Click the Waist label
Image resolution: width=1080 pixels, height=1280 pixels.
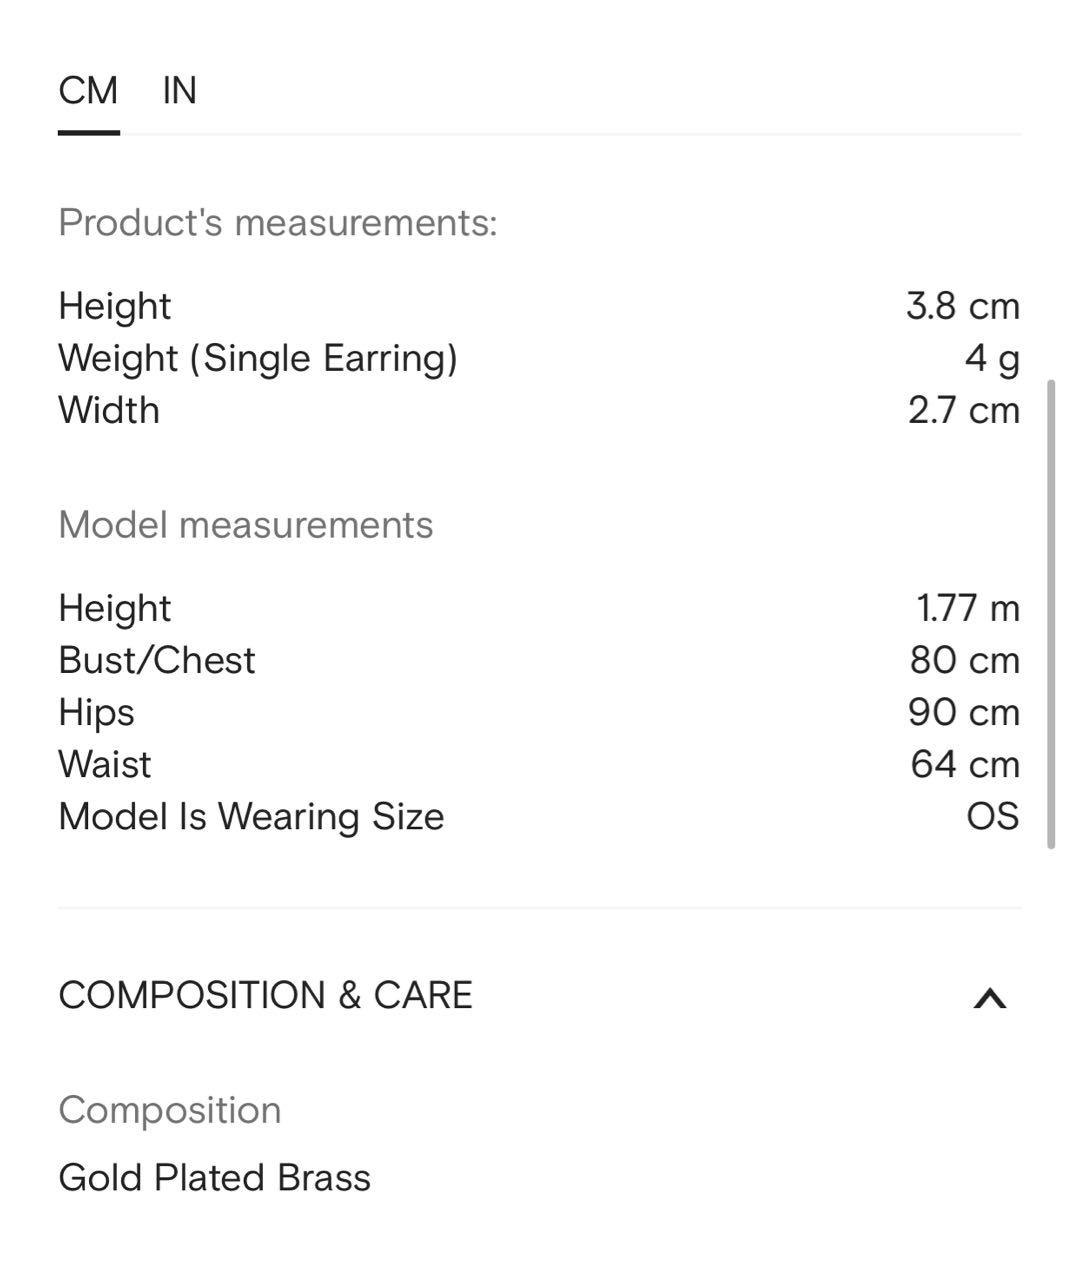[x=105, y=764]
